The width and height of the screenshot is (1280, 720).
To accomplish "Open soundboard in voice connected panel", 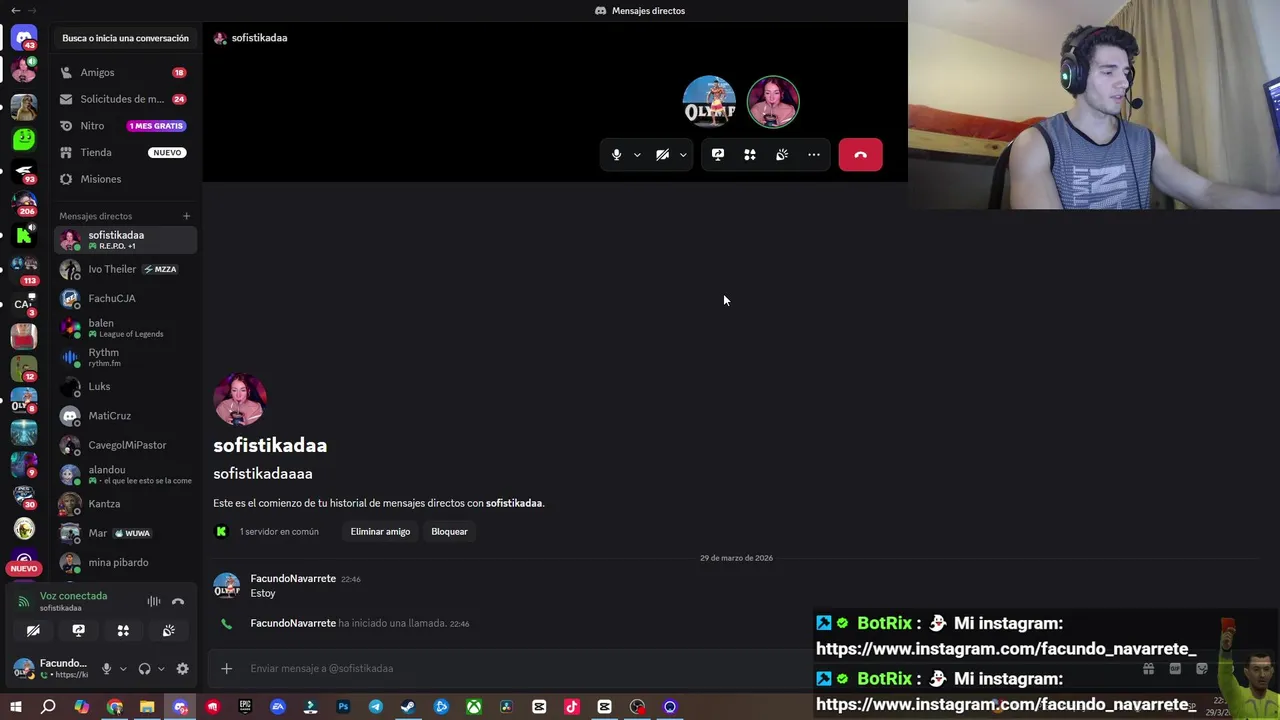I will (168, 630).
